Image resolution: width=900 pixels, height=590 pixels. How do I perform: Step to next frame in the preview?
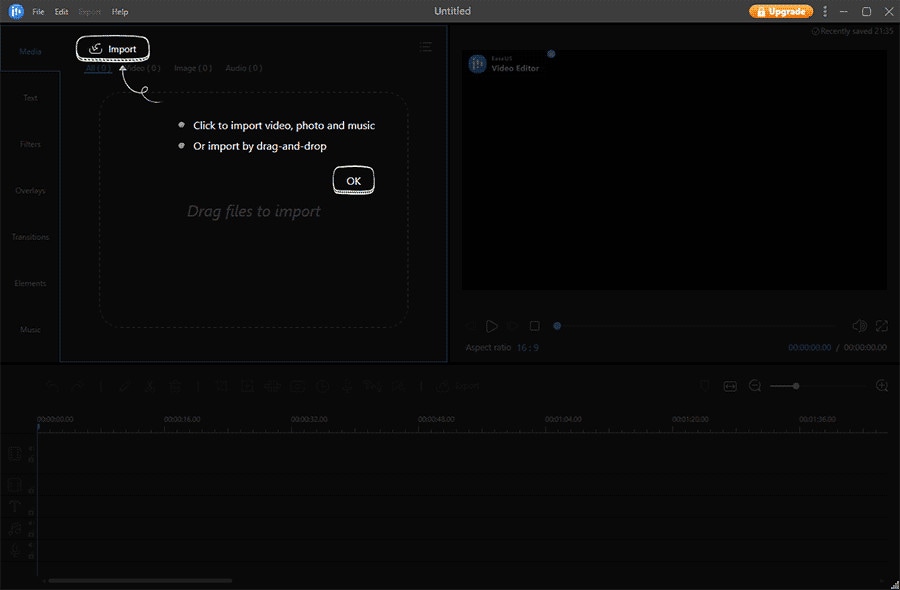513,326
